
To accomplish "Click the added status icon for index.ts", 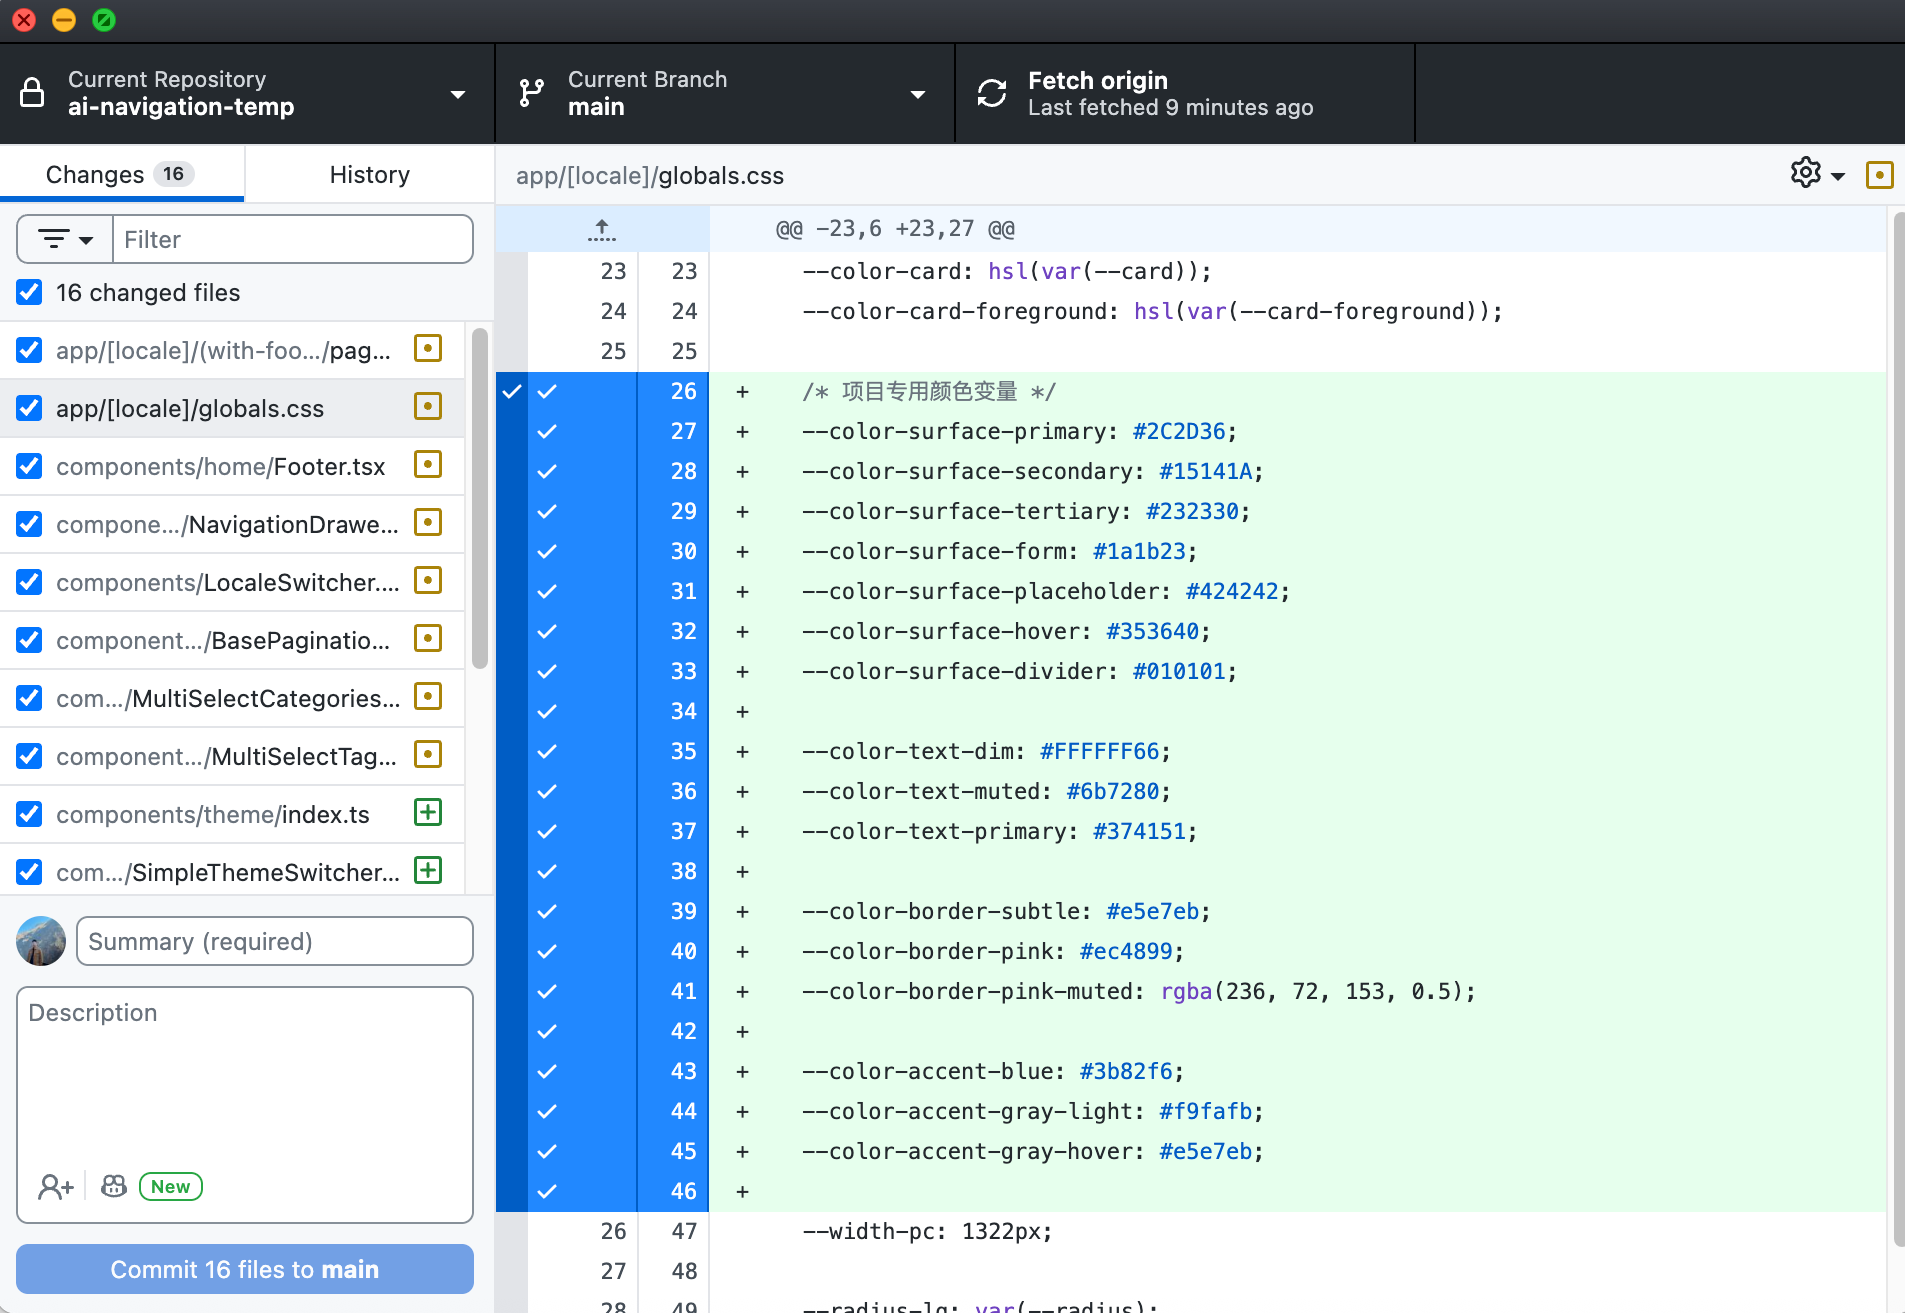I will point(428,813).
